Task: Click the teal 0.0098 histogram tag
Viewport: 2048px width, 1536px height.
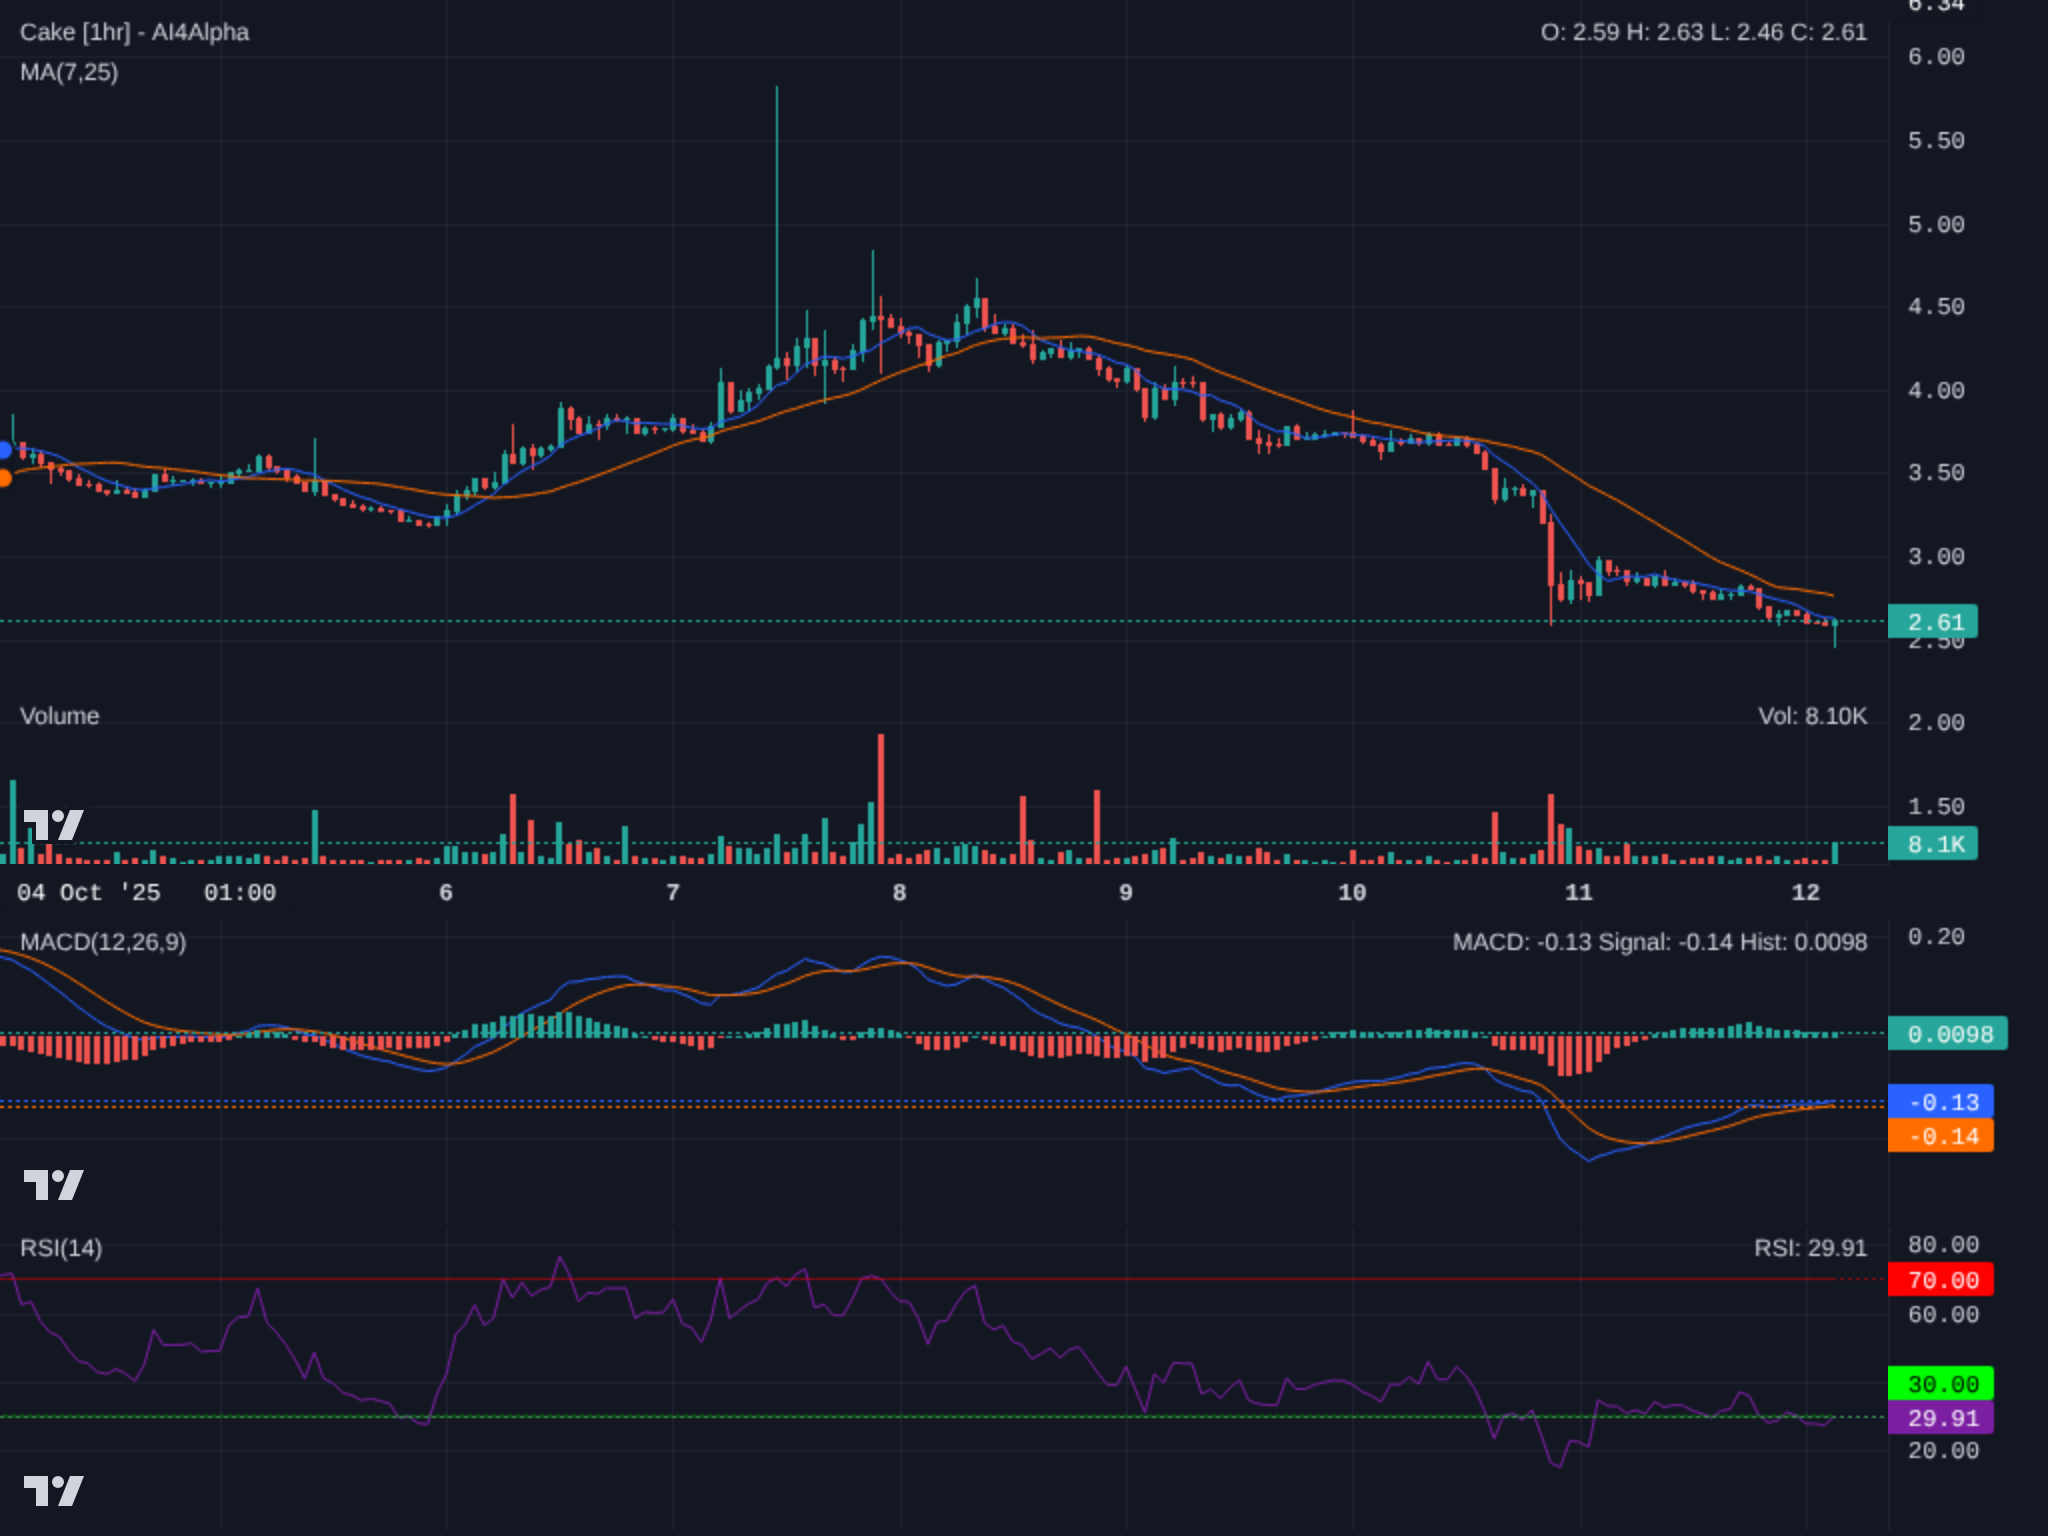Action: tap(1946, 1034)
